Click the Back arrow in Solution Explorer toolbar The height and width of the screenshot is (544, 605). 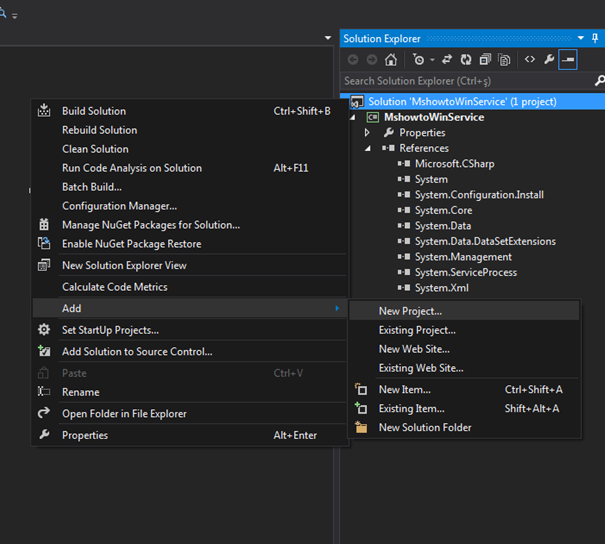click(x=353, y=59)
